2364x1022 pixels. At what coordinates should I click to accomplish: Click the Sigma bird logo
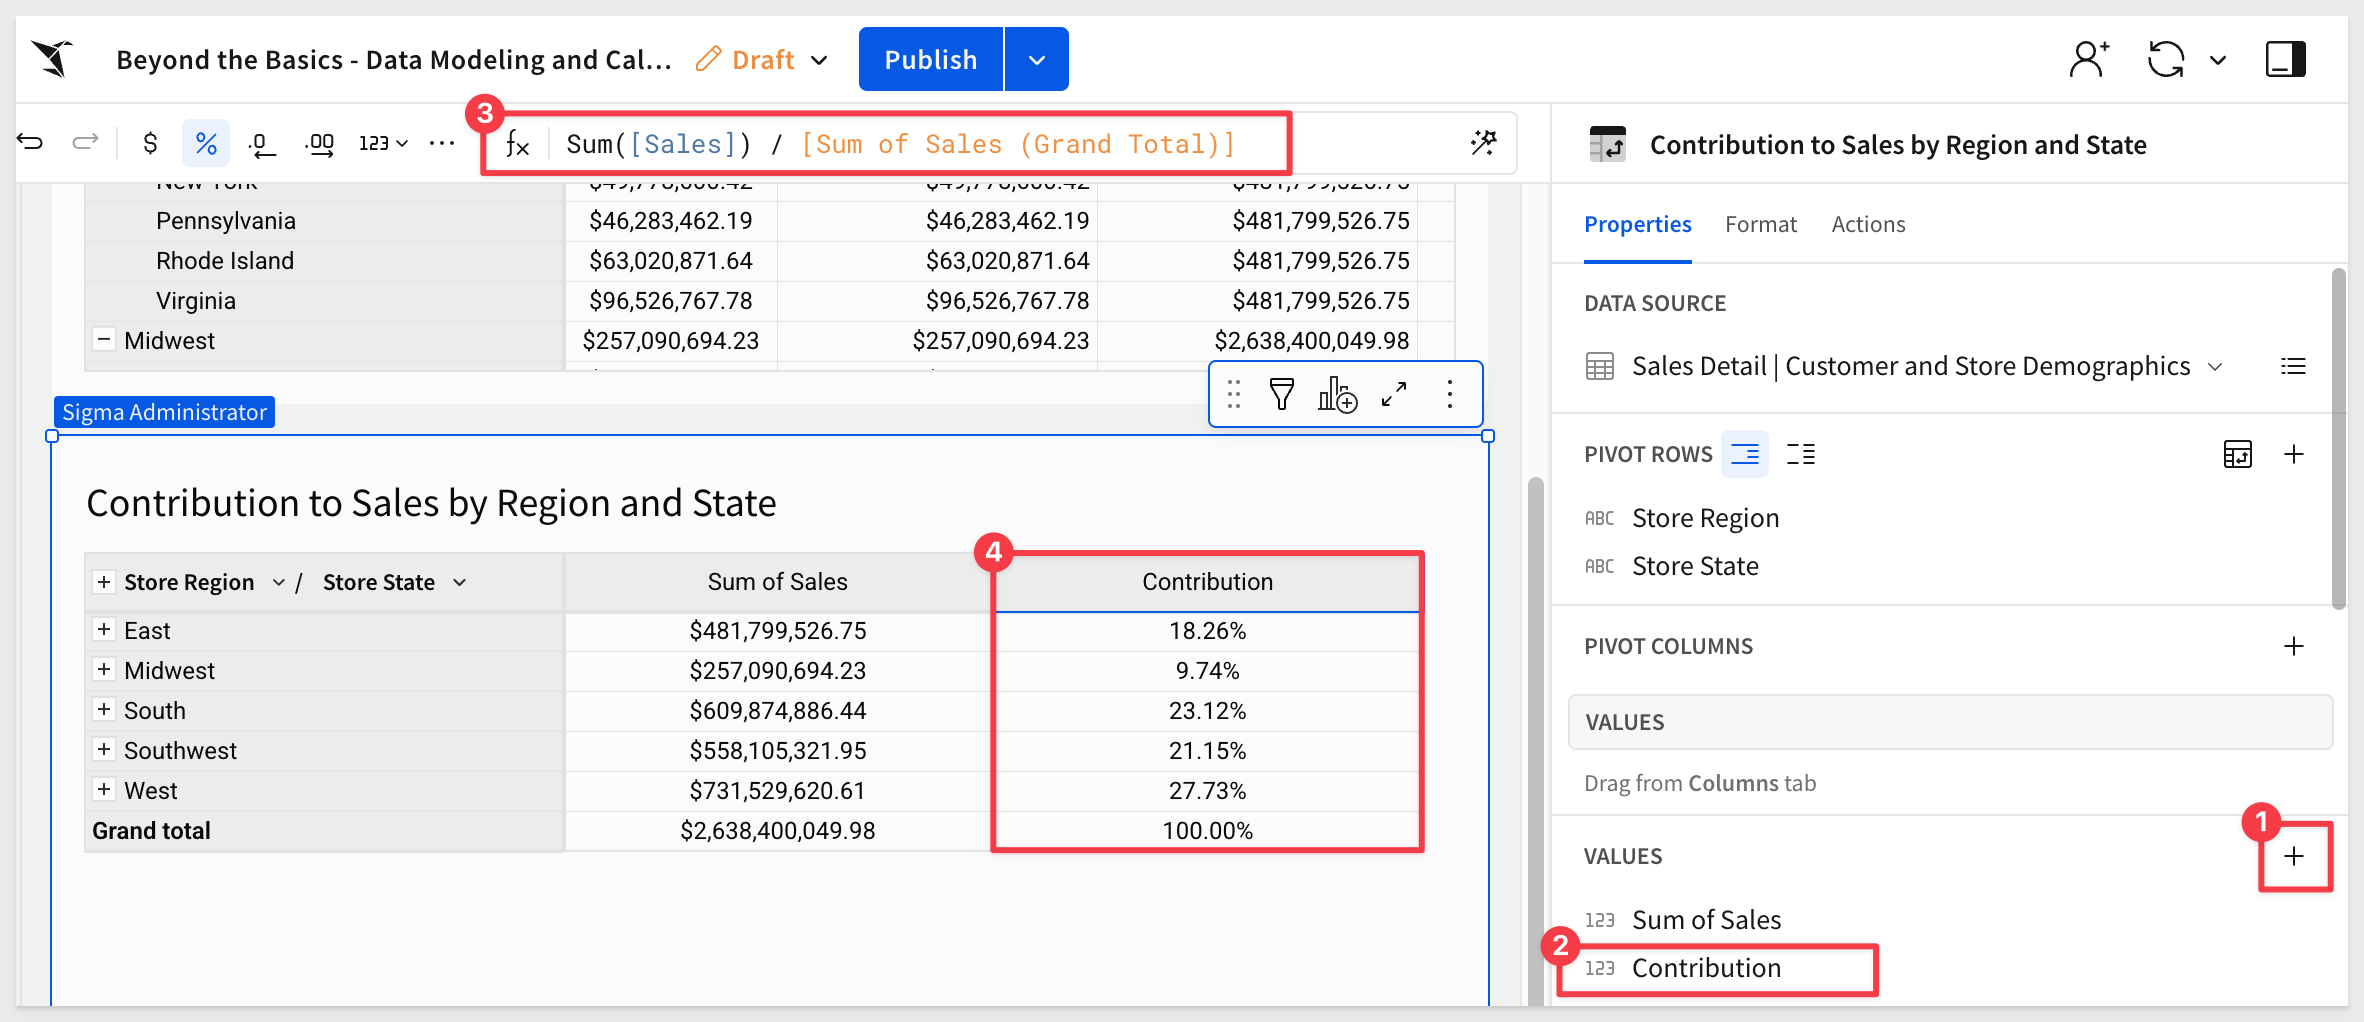pyautogui.click(x=53, y=59)
